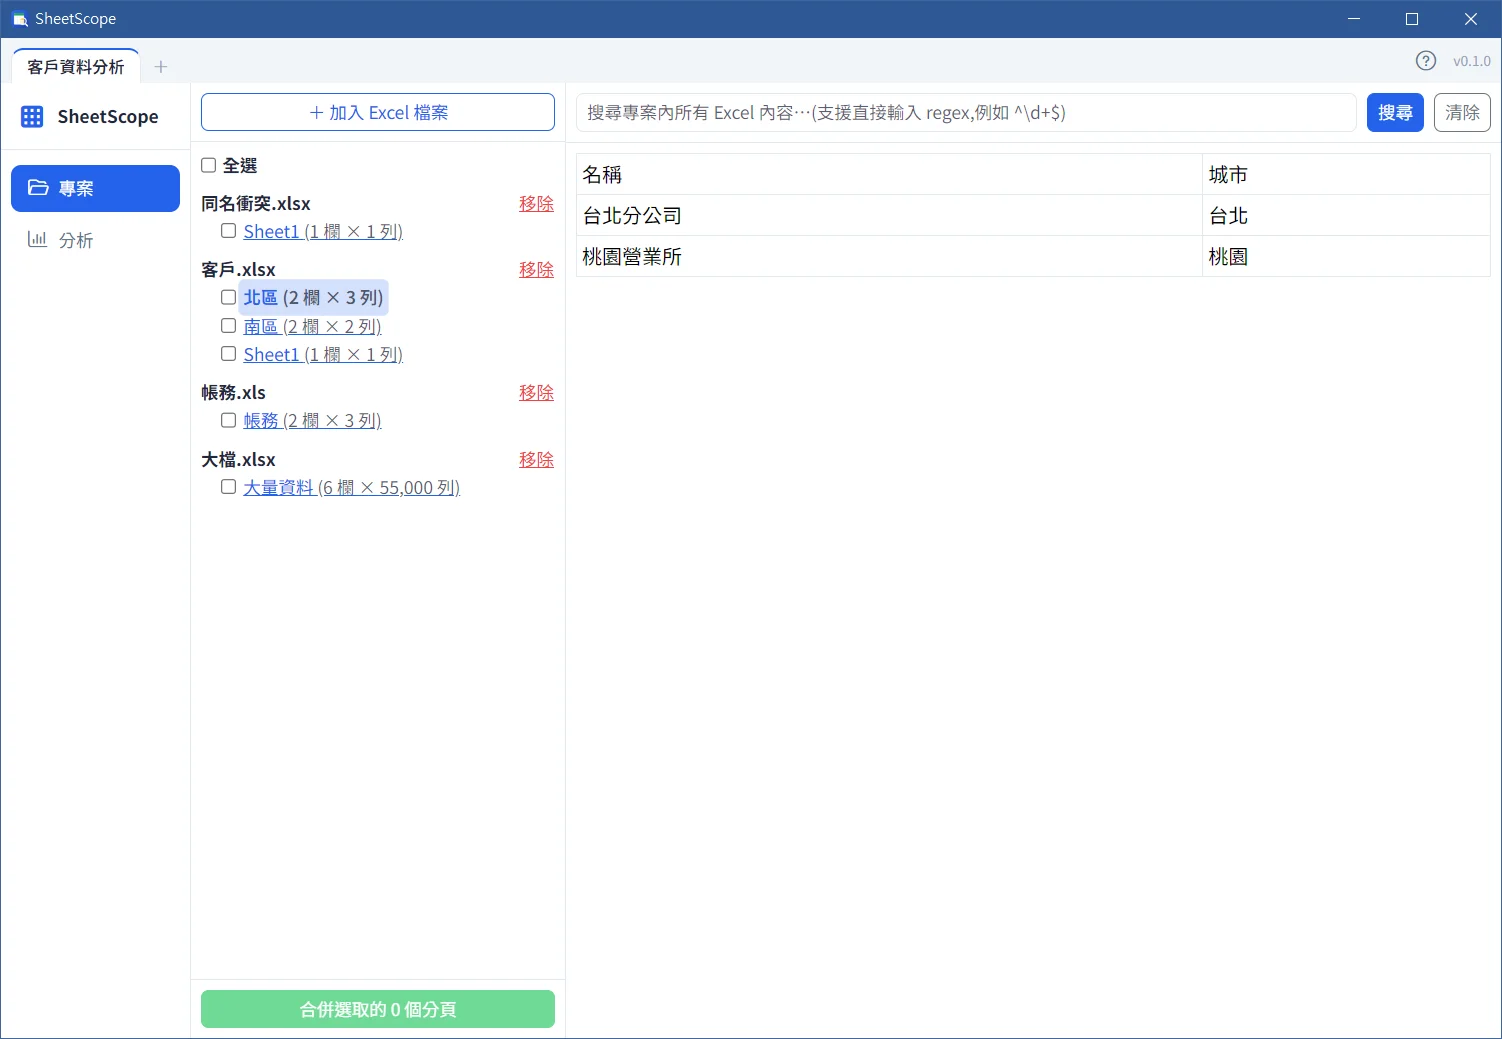Click the 客戶.xlsx file name
The height and width of the screenshot is (1039, 1502).
238,269
